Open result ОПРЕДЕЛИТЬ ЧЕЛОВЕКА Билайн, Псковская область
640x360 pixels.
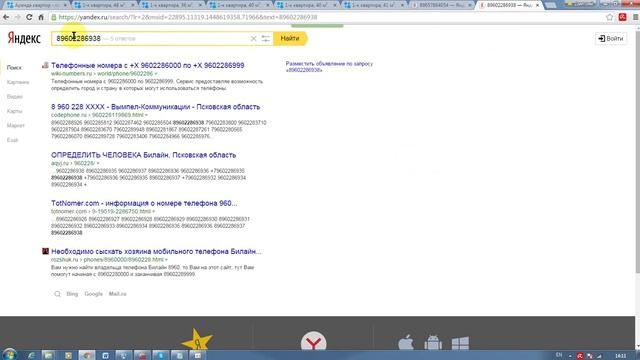click(144, 155)
